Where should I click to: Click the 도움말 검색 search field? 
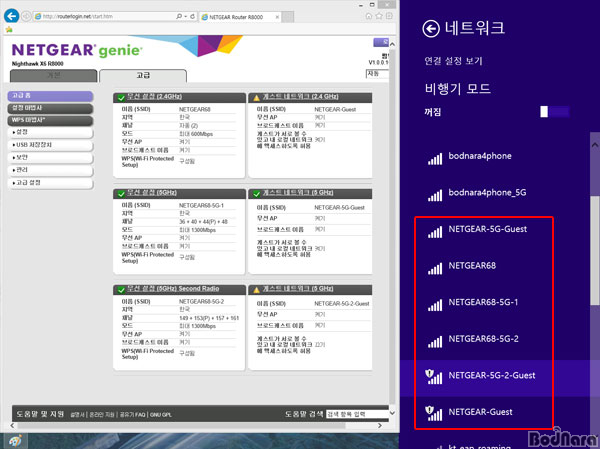[x=357, y=414]
